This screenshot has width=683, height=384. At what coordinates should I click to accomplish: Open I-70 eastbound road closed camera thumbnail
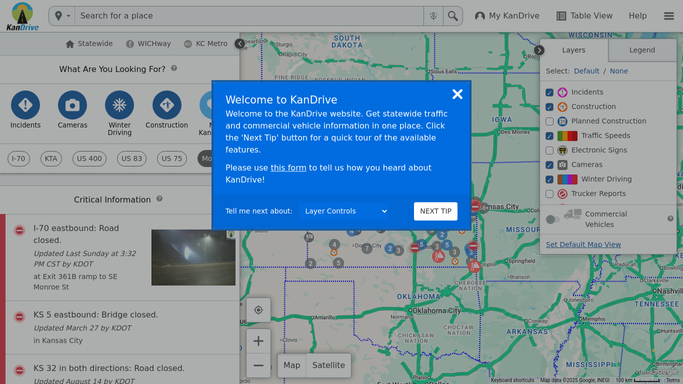pos(193,257)
